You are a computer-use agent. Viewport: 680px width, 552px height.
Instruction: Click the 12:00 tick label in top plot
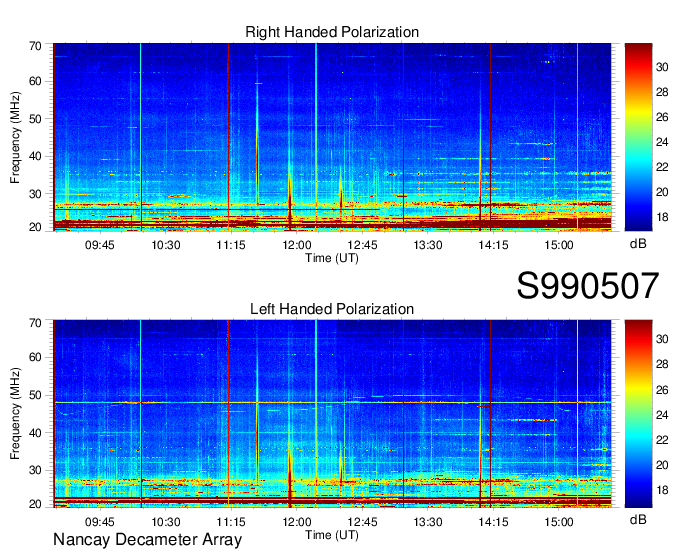click(297, 245)
